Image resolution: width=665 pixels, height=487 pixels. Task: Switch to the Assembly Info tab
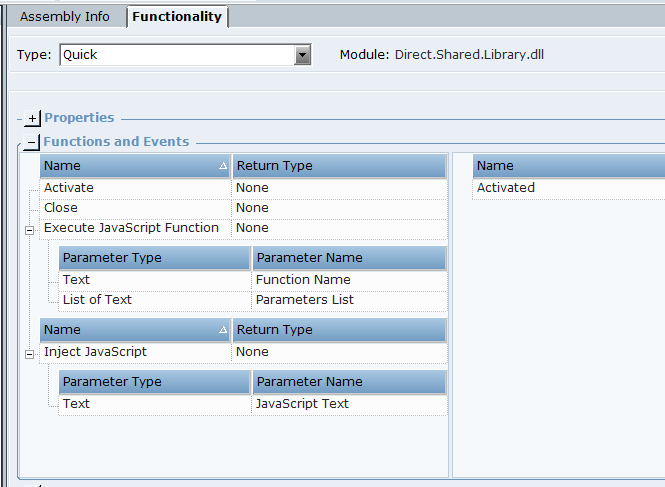coord(65,17)
